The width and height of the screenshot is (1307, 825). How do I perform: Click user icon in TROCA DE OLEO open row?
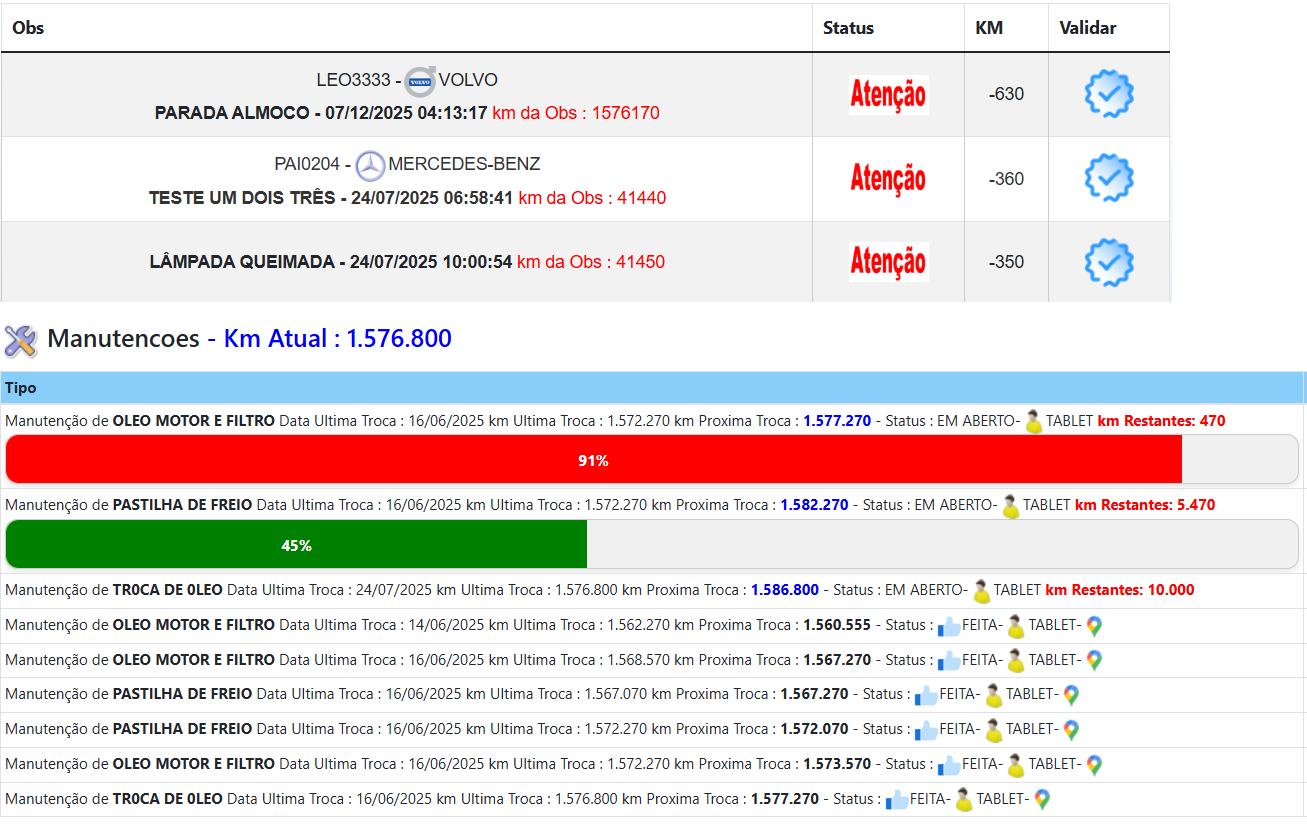981,591
